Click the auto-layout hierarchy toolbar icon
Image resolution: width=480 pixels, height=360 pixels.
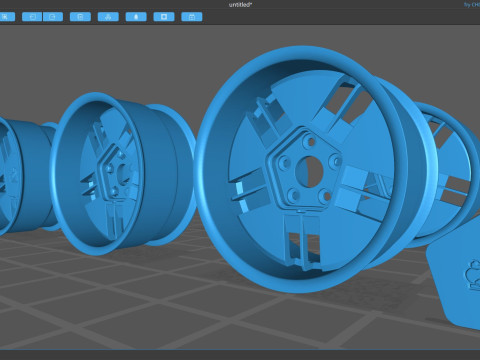click(108, 17)
